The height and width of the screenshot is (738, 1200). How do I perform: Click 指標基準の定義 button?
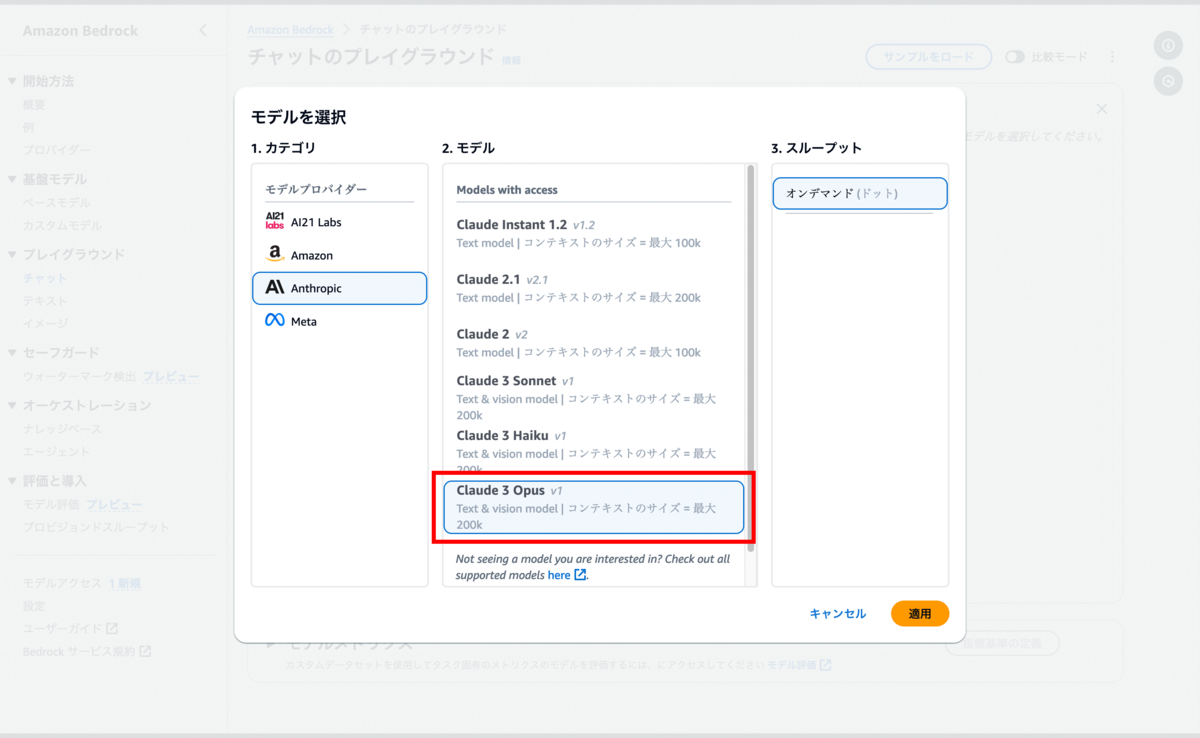(1002, 643)
